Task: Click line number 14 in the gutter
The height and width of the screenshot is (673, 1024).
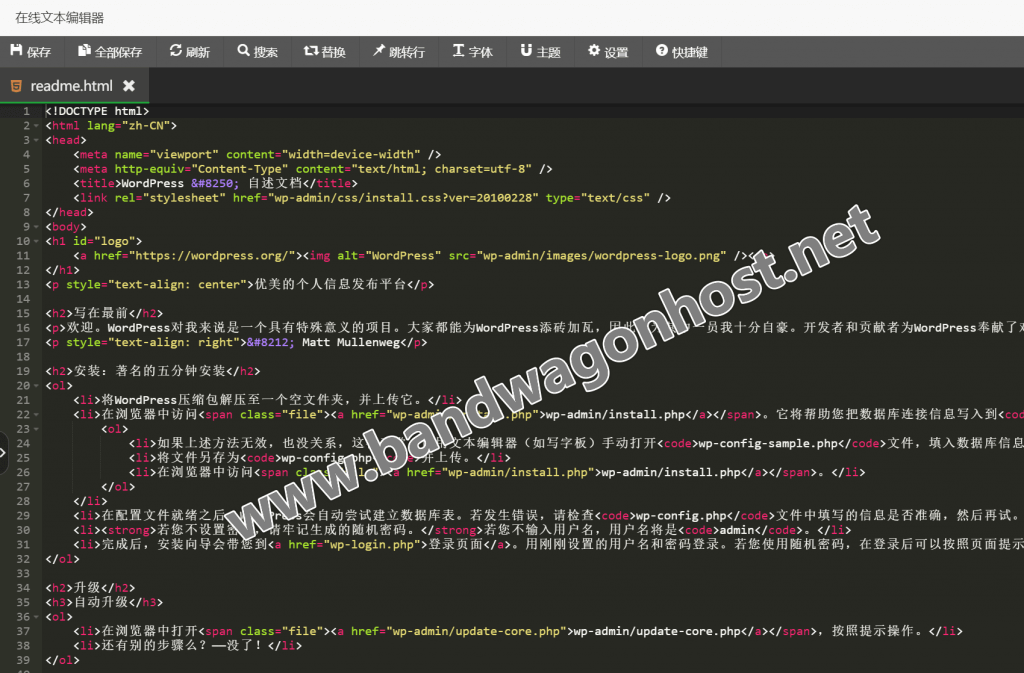Action: click(x=23, y=299)
